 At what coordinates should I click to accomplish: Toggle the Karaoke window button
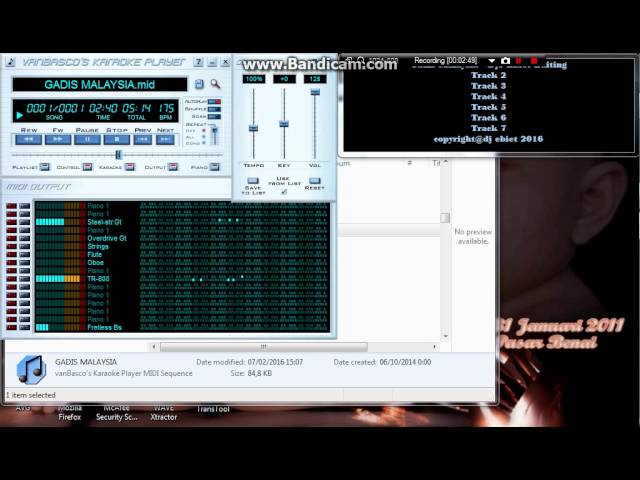130,167
